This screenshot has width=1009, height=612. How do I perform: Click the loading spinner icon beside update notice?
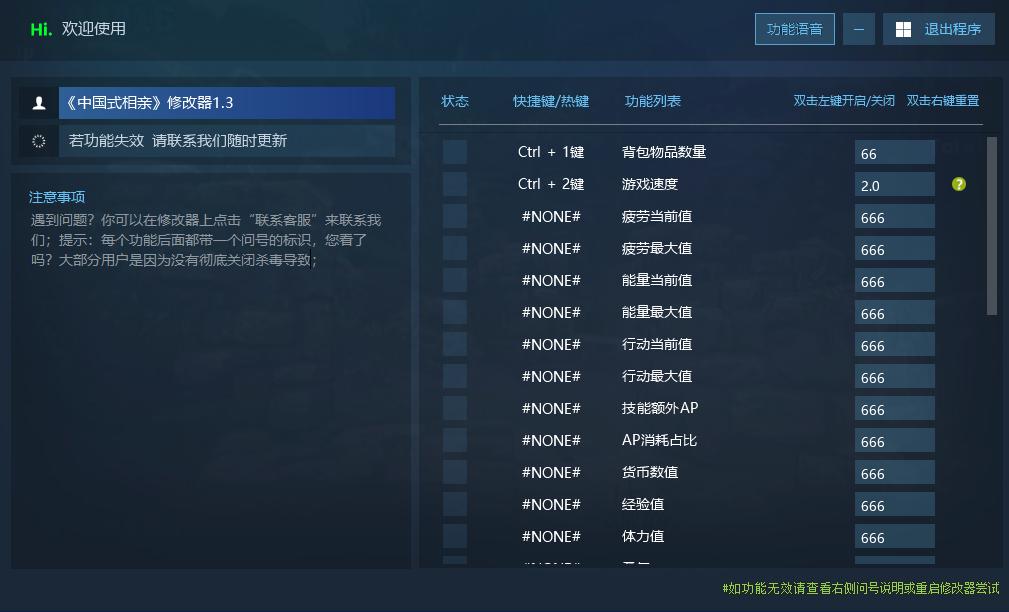pos(39,141)
